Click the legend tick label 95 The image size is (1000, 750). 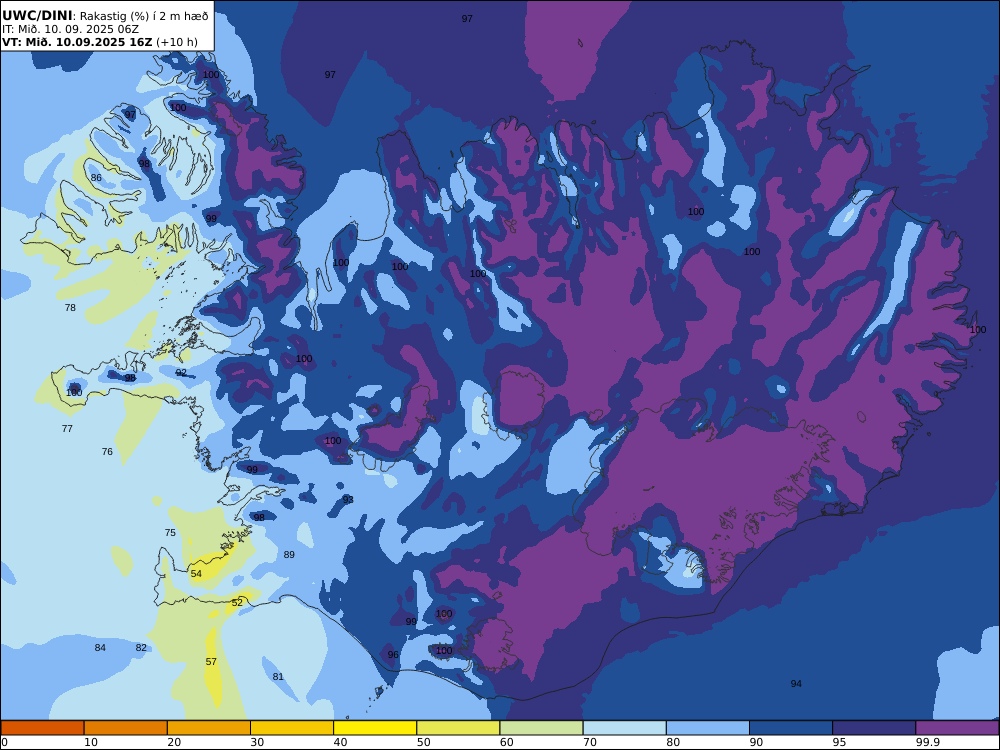839,742
